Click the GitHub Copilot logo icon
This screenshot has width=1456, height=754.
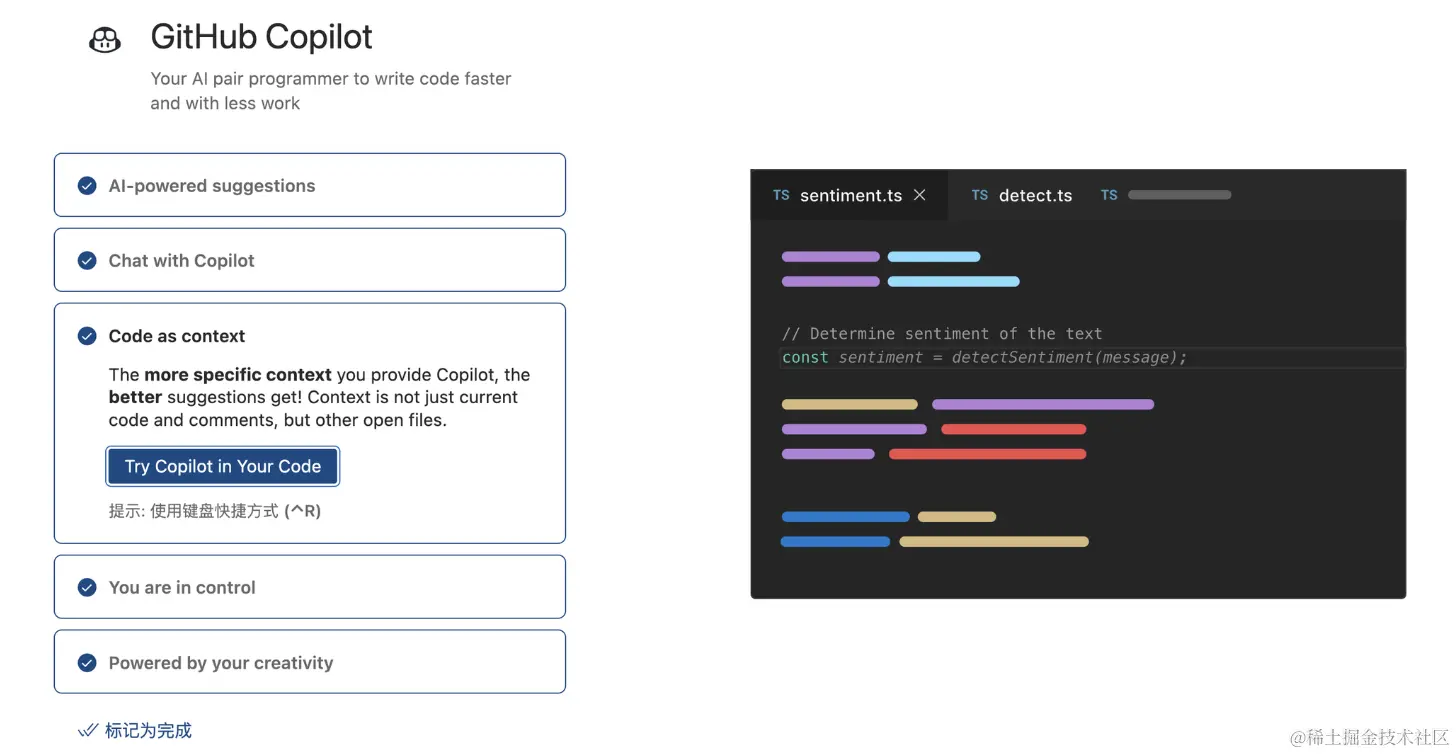point(105,40)
